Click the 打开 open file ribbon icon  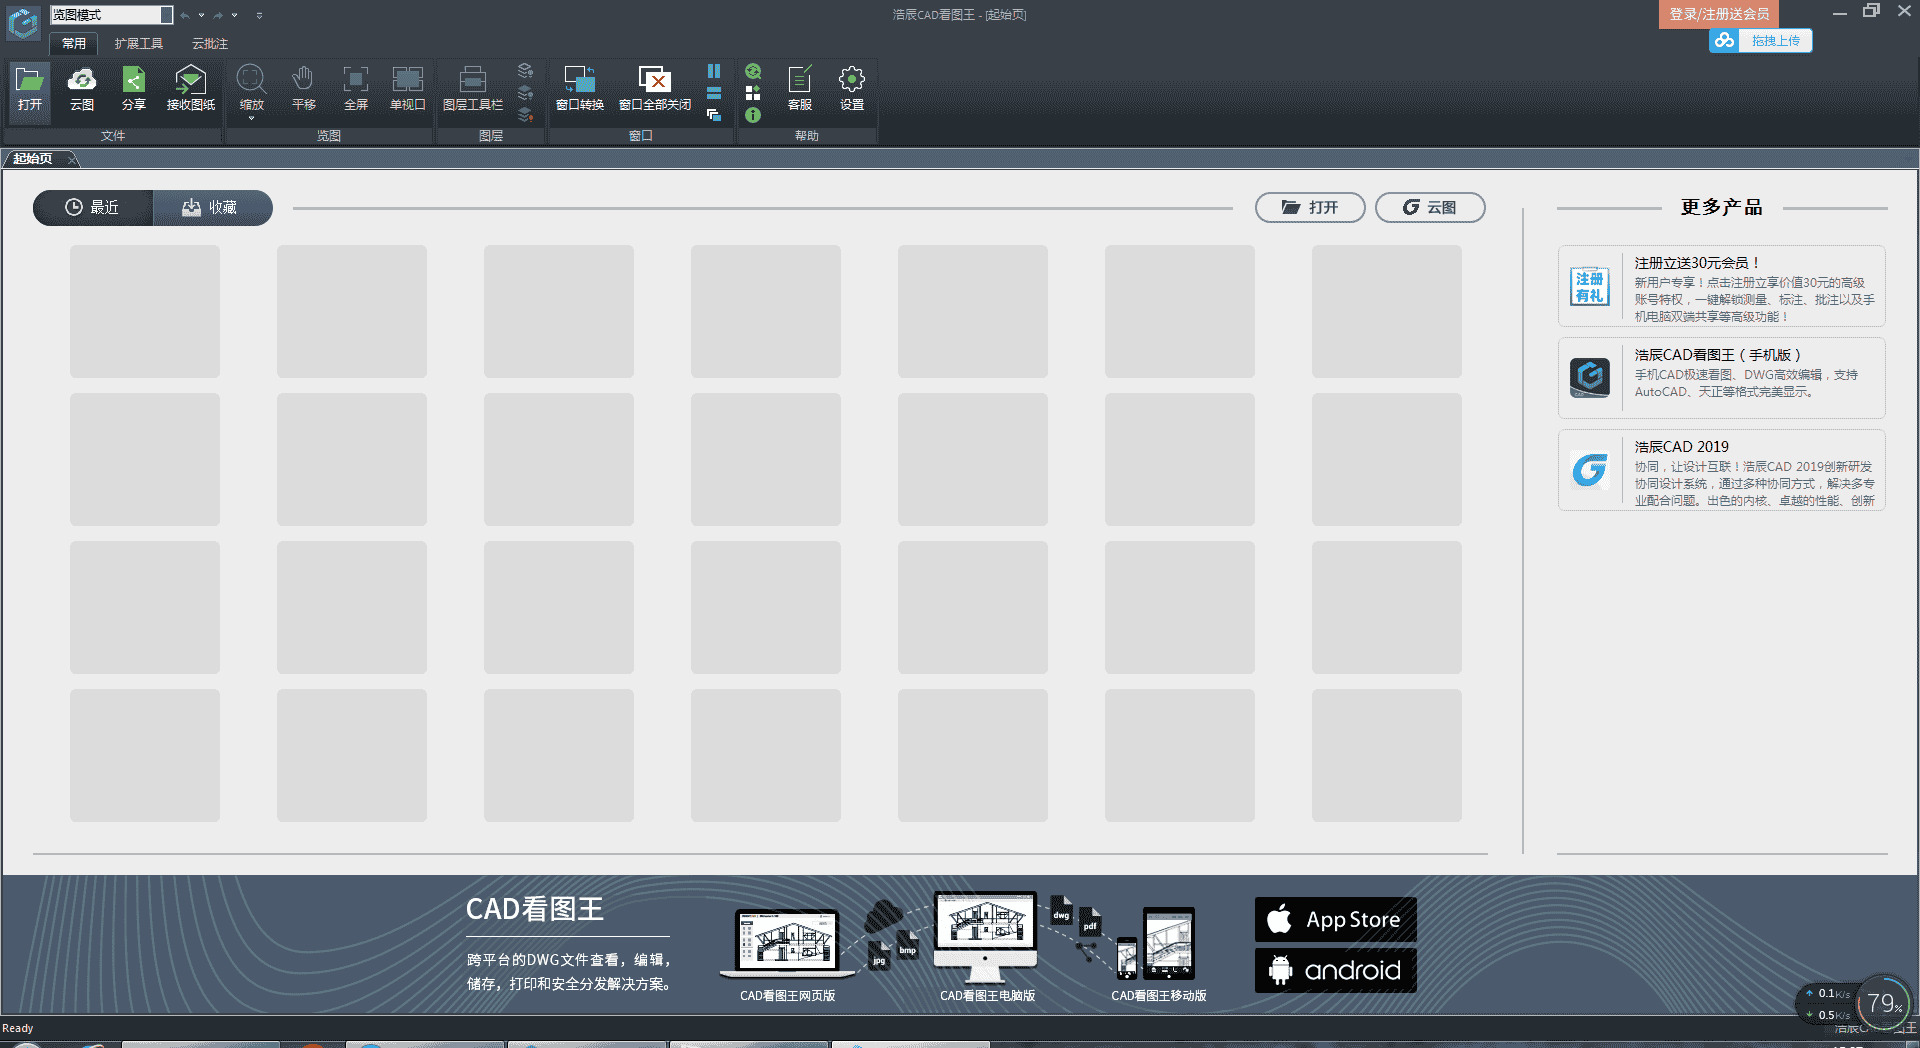tap(30, 88)
